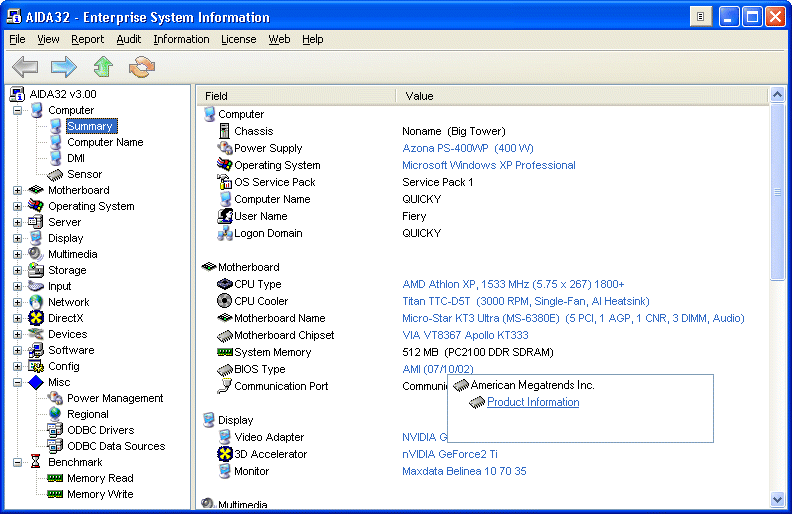This screenshot has width=792, height=514.
Task: Collapse the Computer tree node
Action: tap(17, 110)
